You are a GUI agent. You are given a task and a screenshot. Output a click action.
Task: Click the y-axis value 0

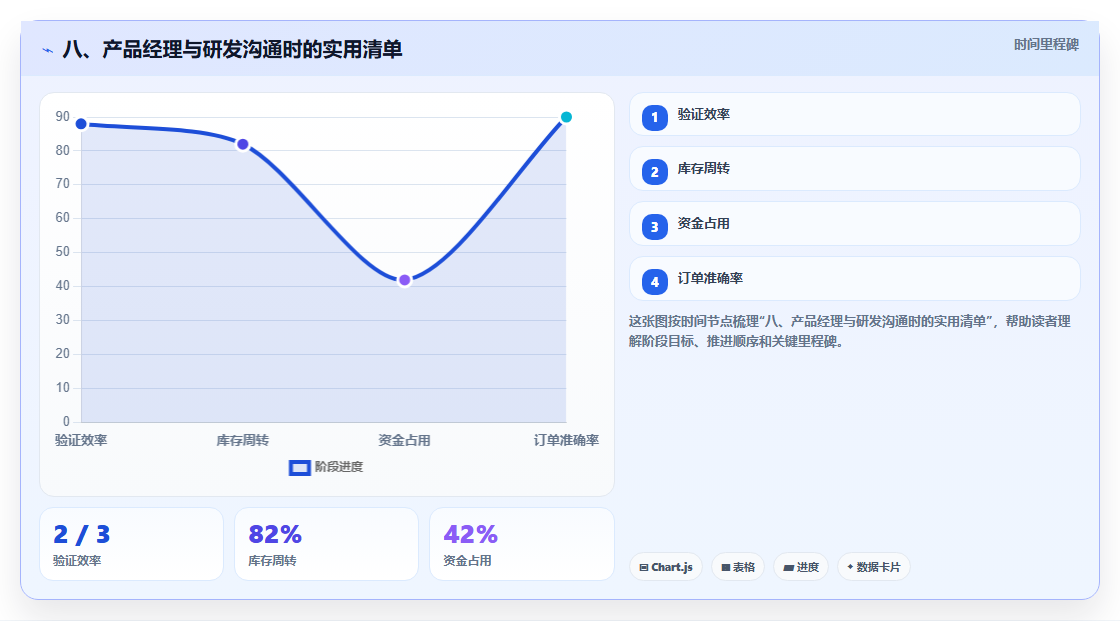pos(66,422)
